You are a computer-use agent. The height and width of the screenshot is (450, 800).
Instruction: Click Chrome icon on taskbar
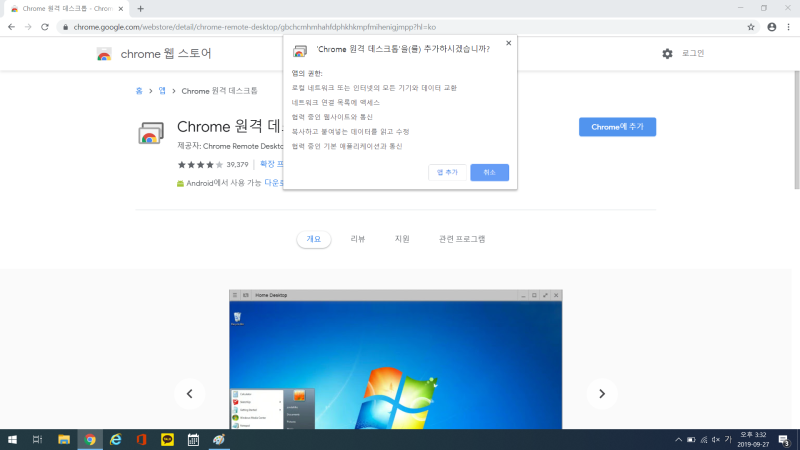(x=90, y=439)
